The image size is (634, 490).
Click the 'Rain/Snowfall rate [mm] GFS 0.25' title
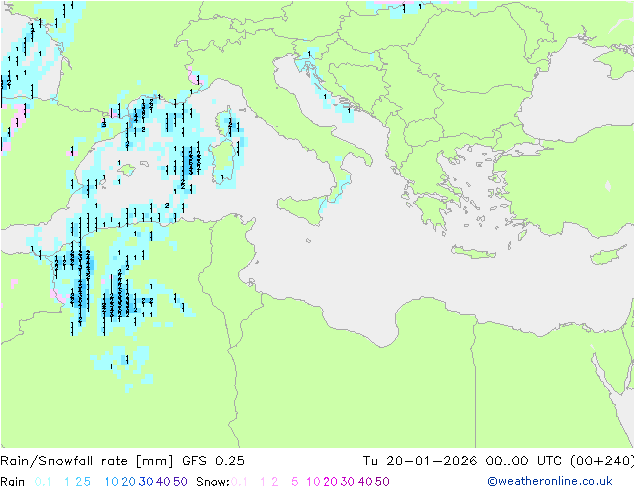[x=122, y=461]
